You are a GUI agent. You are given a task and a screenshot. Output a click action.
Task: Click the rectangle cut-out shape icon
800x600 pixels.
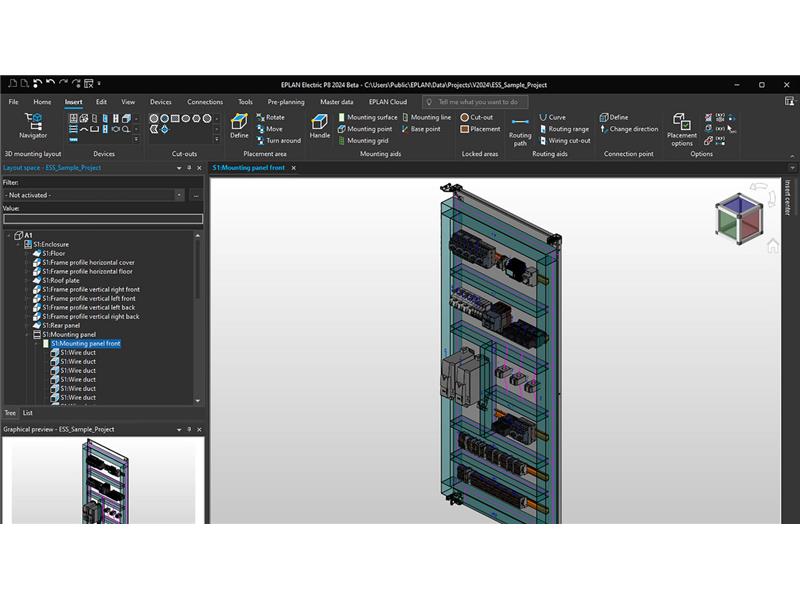click(x=175, y=118)
